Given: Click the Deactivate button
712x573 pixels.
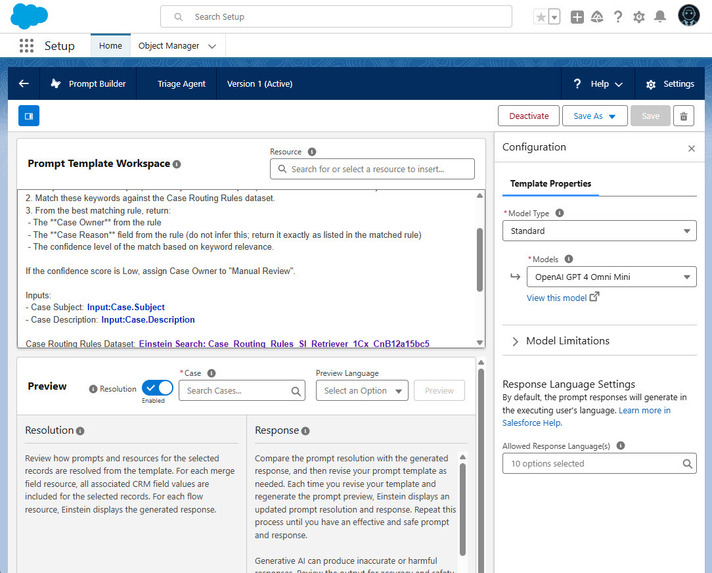Looking at the screenshot, I should [x=529, y=116].
